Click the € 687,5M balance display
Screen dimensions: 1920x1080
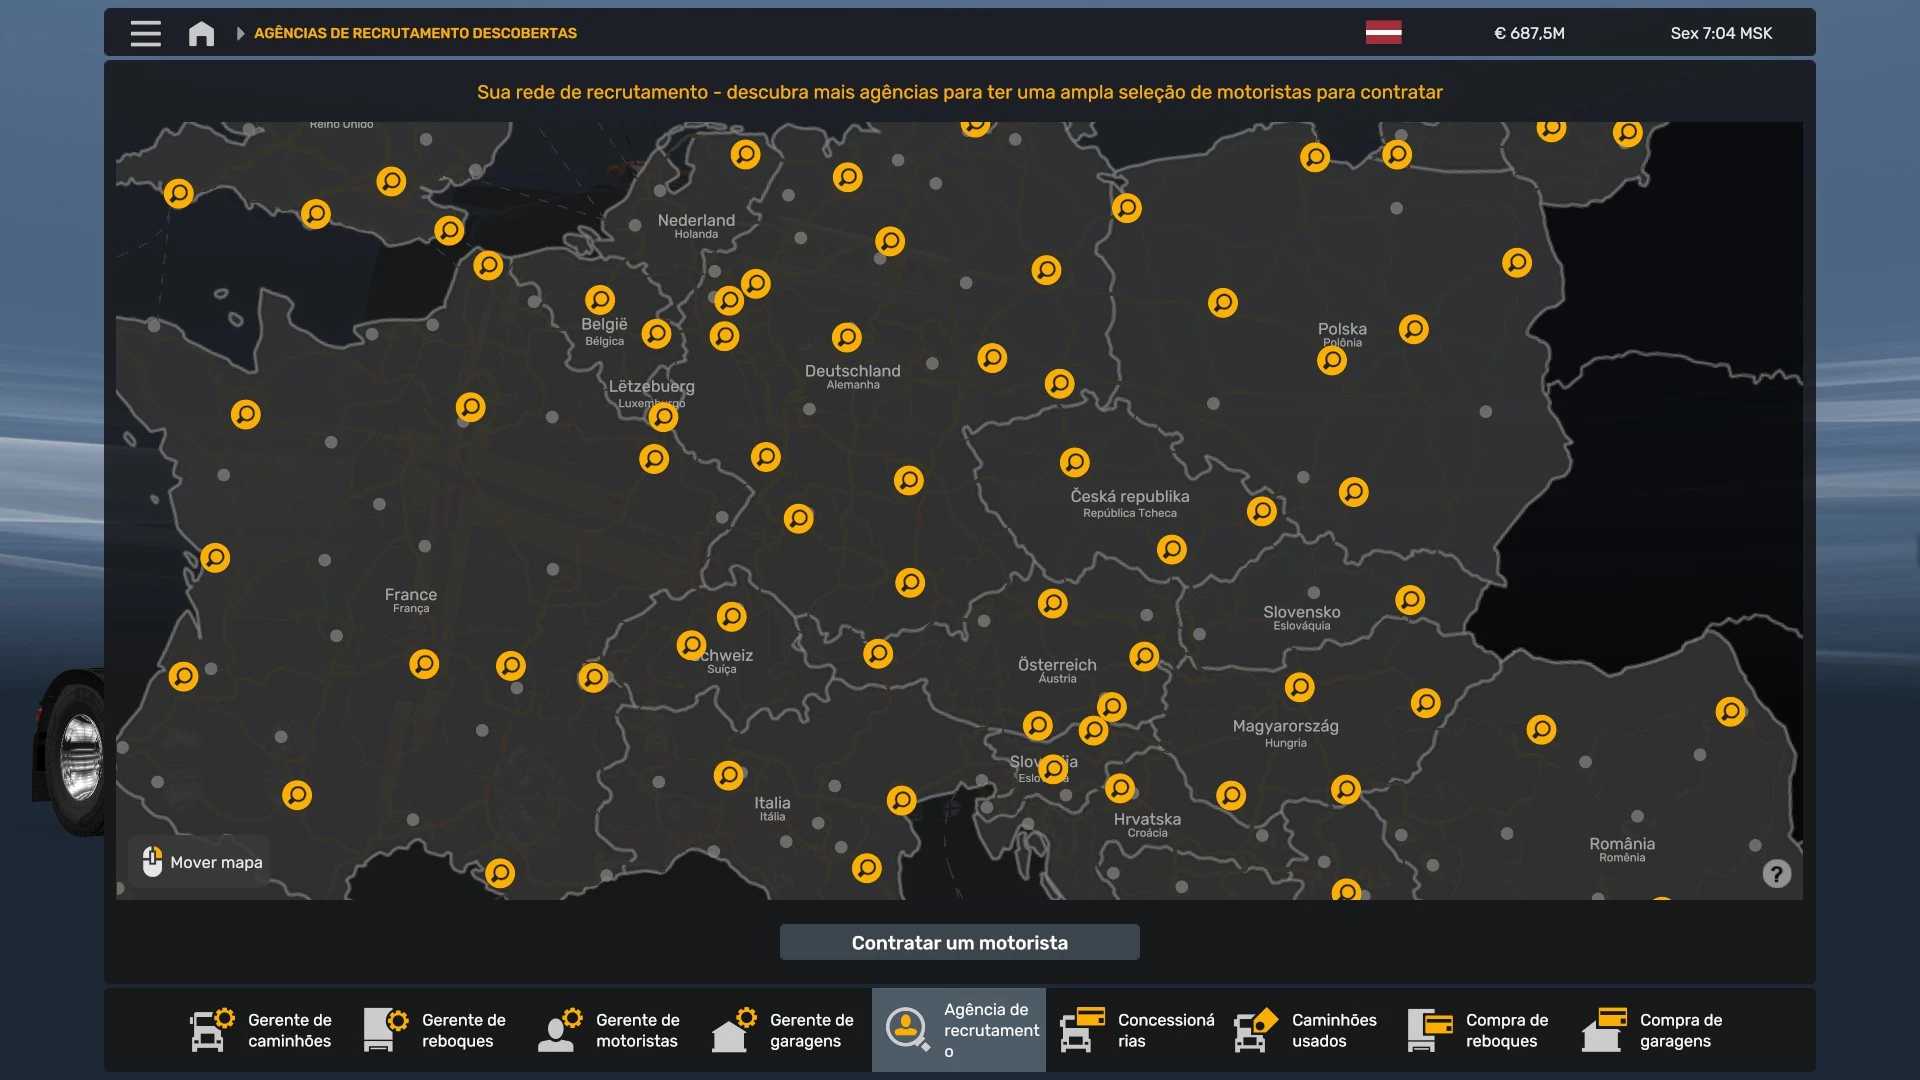pos(1529,33)
